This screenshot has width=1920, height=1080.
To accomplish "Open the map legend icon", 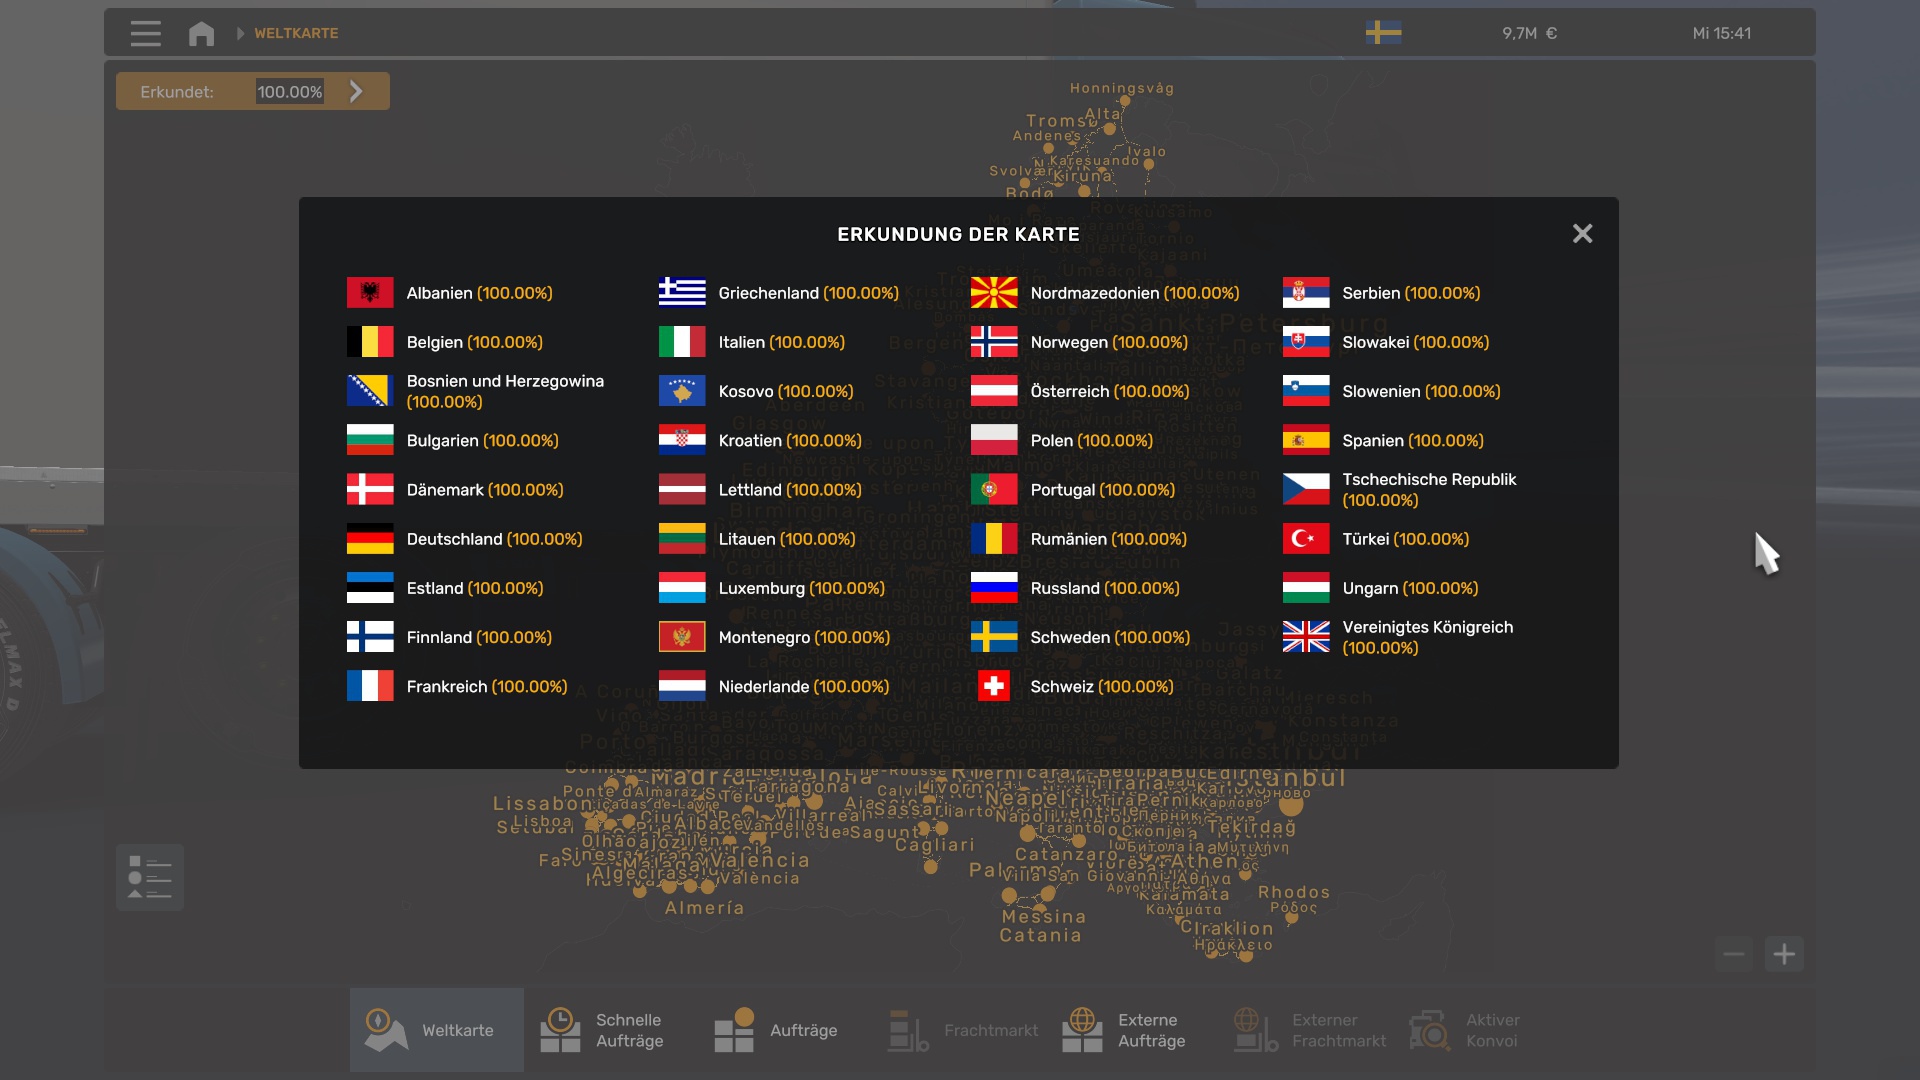I will point(150,877).
